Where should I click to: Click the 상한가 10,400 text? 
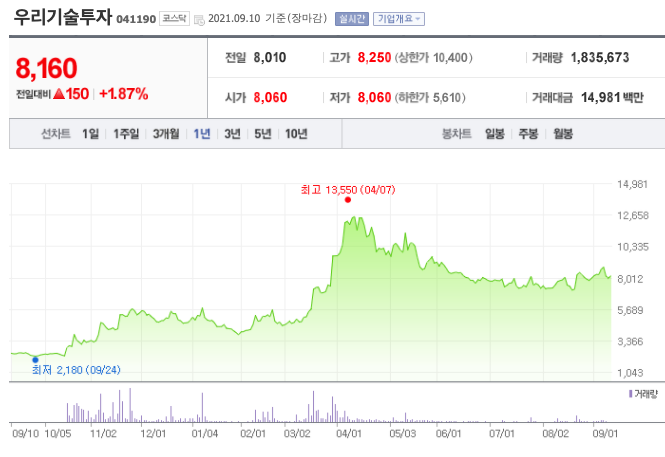(x=433, y=57)
